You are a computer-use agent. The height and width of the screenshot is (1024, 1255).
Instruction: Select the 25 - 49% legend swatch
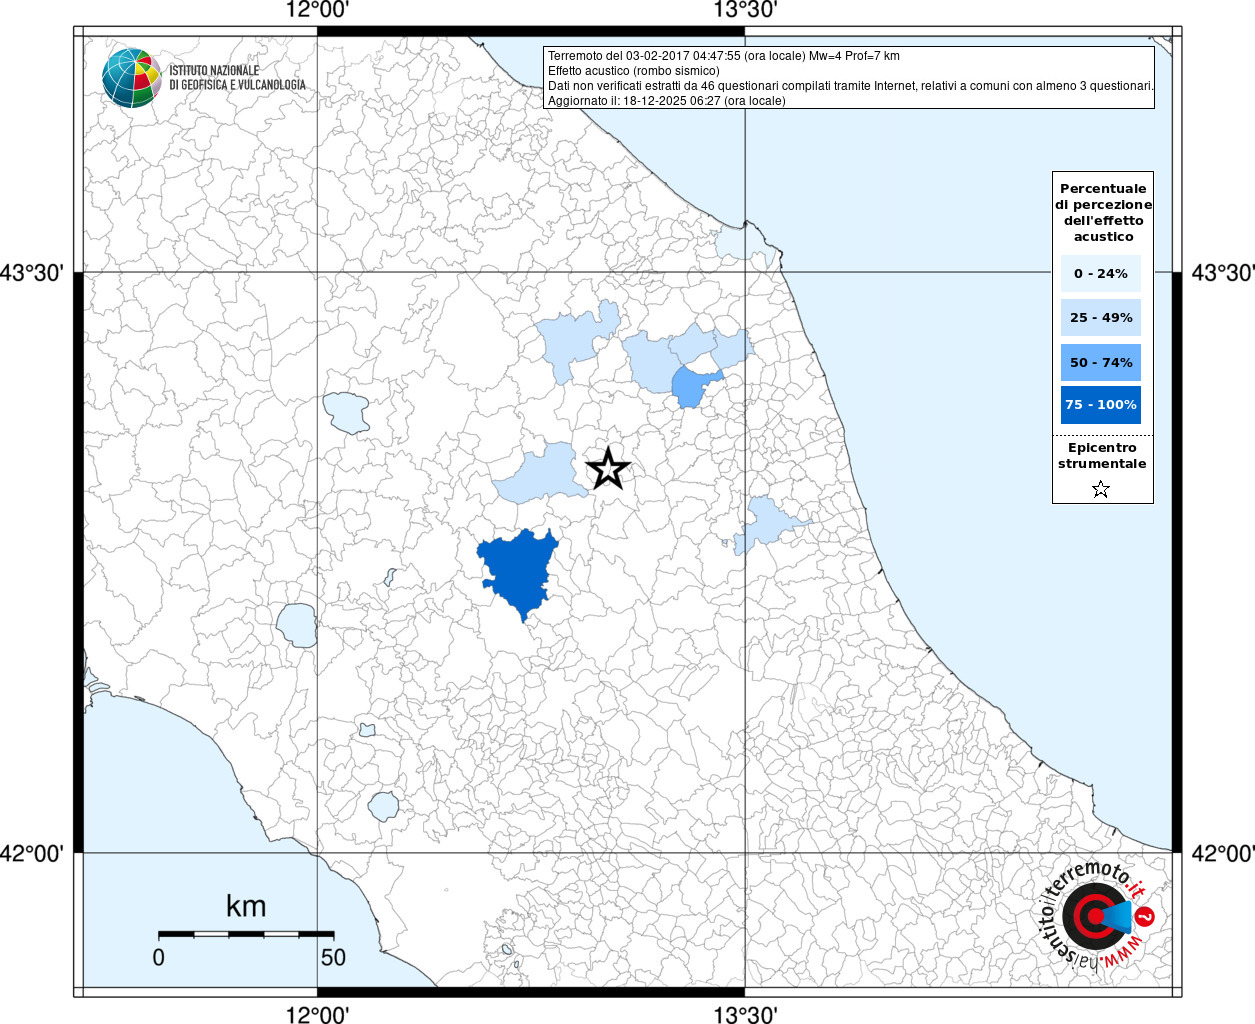coord(1101,318)
